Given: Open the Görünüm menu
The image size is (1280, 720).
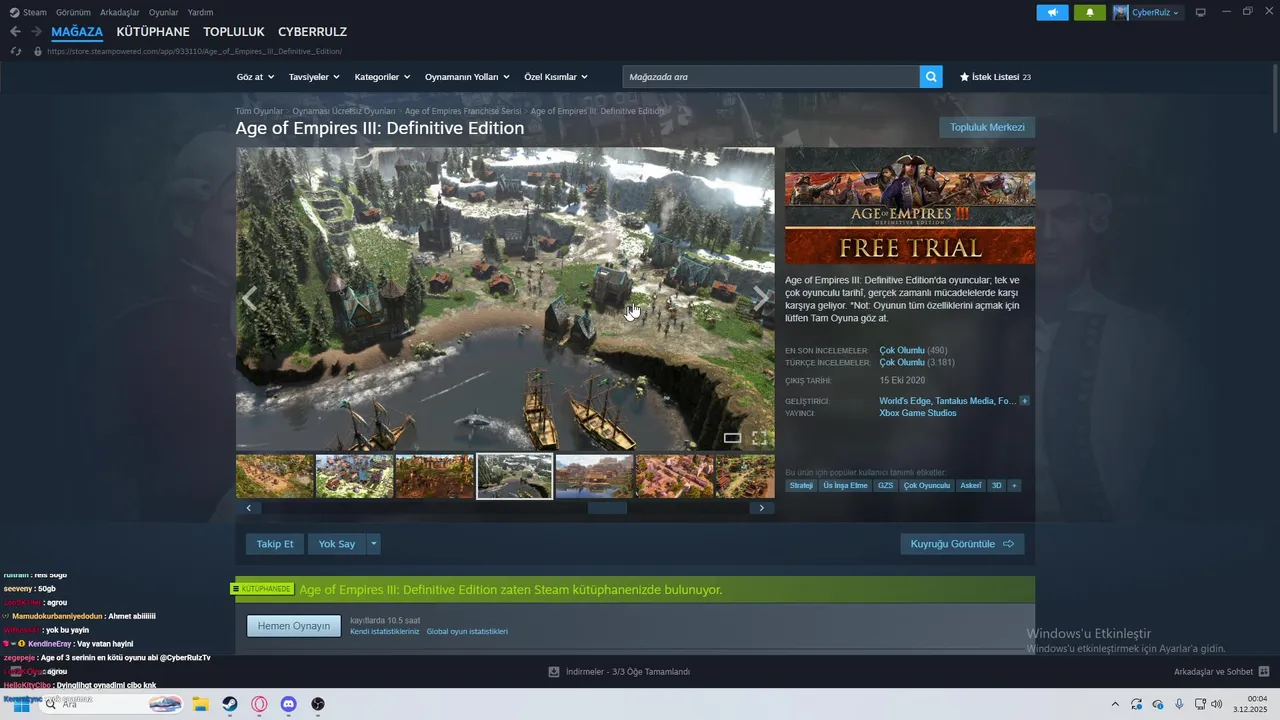Looking at the screenshot, I should (73, 12).
